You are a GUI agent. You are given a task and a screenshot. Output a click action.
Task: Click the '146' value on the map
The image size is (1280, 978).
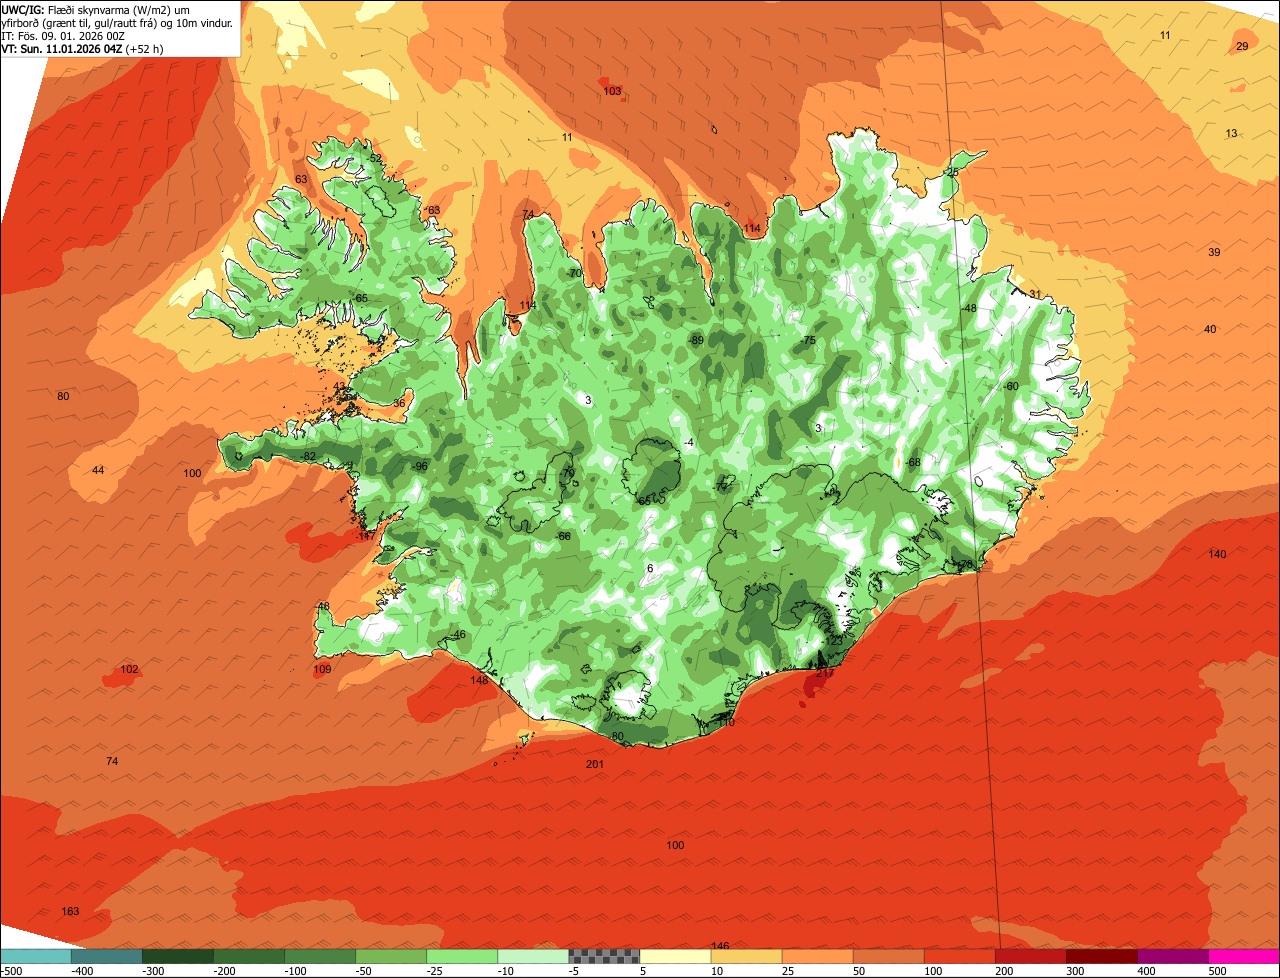pos(720,946)
